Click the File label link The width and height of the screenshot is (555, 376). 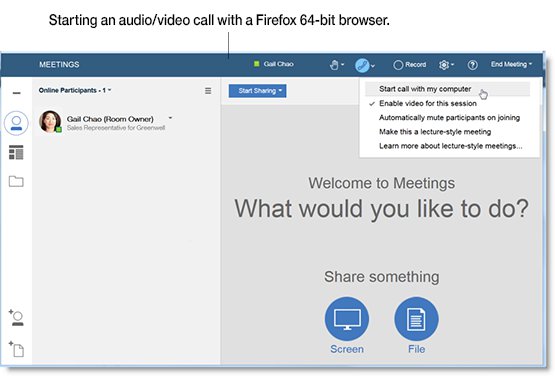coord(416,349)
